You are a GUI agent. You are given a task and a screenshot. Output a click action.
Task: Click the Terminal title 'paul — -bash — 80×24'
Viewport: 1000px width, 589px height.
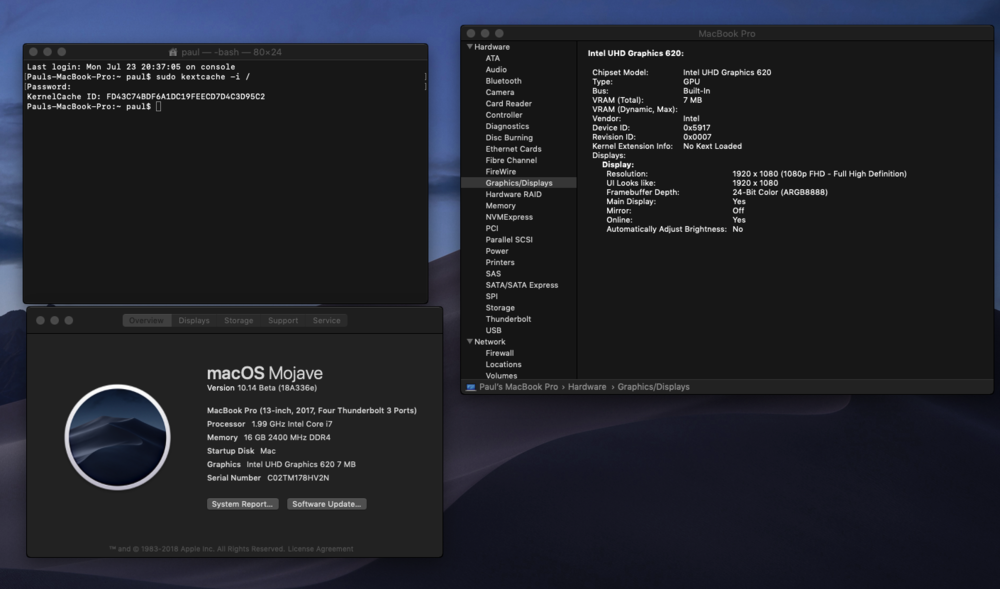pos(231,52)
